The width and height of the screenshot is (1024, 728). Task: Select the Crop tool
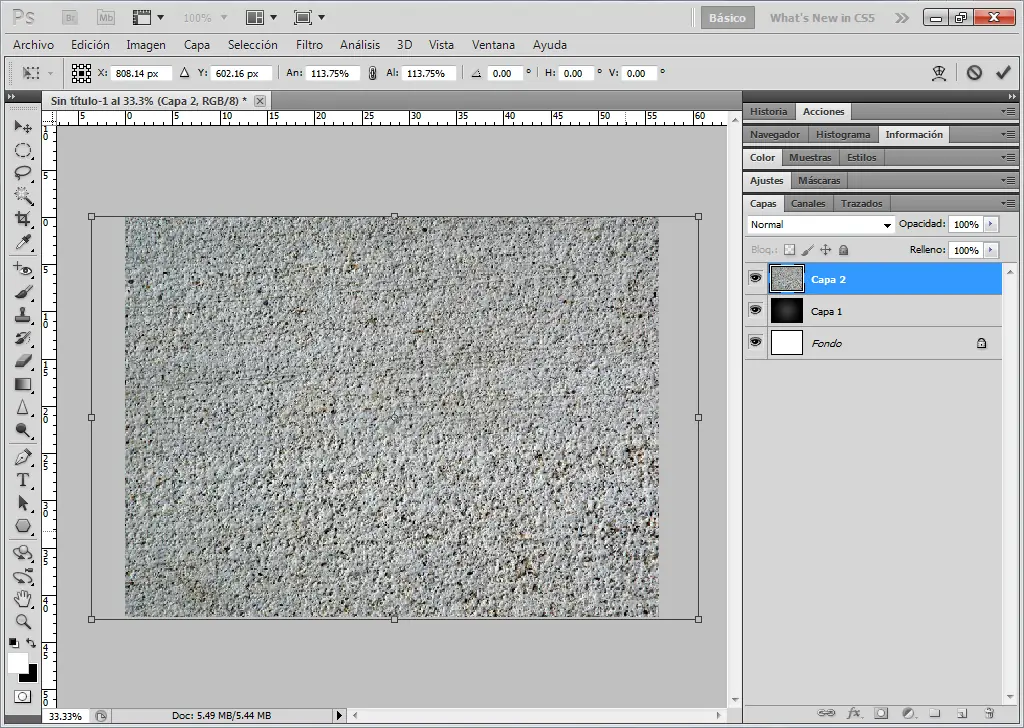click(22, 219)
